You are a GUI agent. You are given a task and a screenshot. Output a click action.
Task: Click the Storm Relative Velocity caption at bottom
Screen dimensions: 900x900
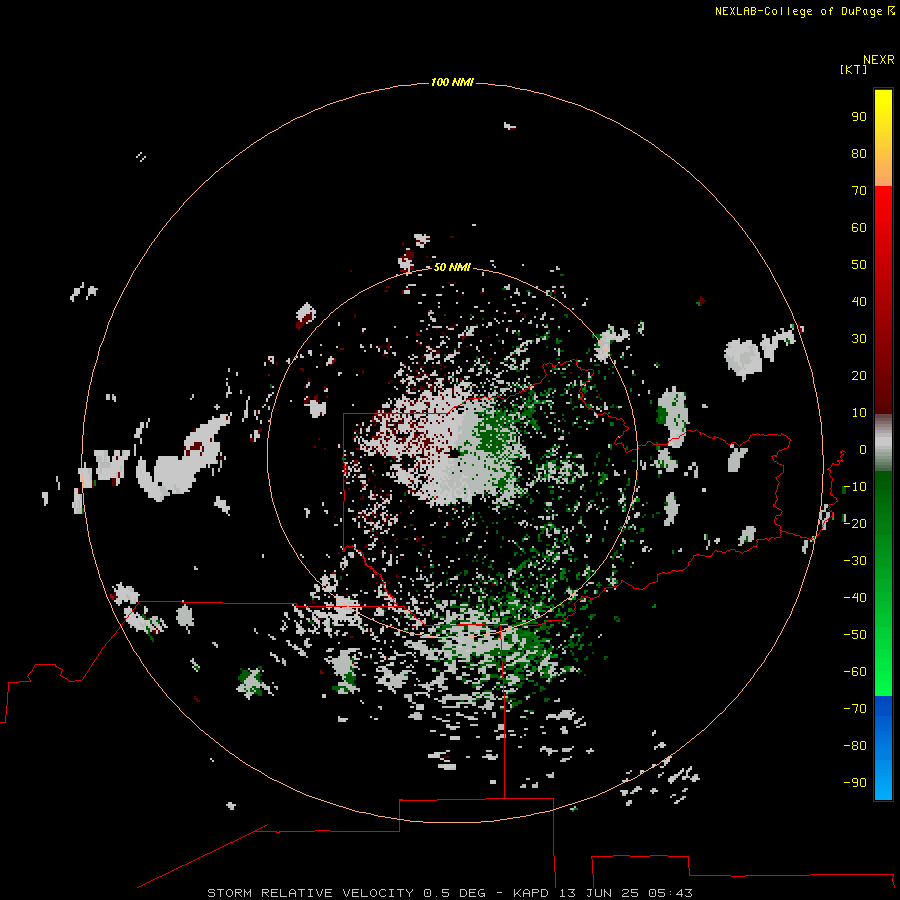[x=449, y=893]
